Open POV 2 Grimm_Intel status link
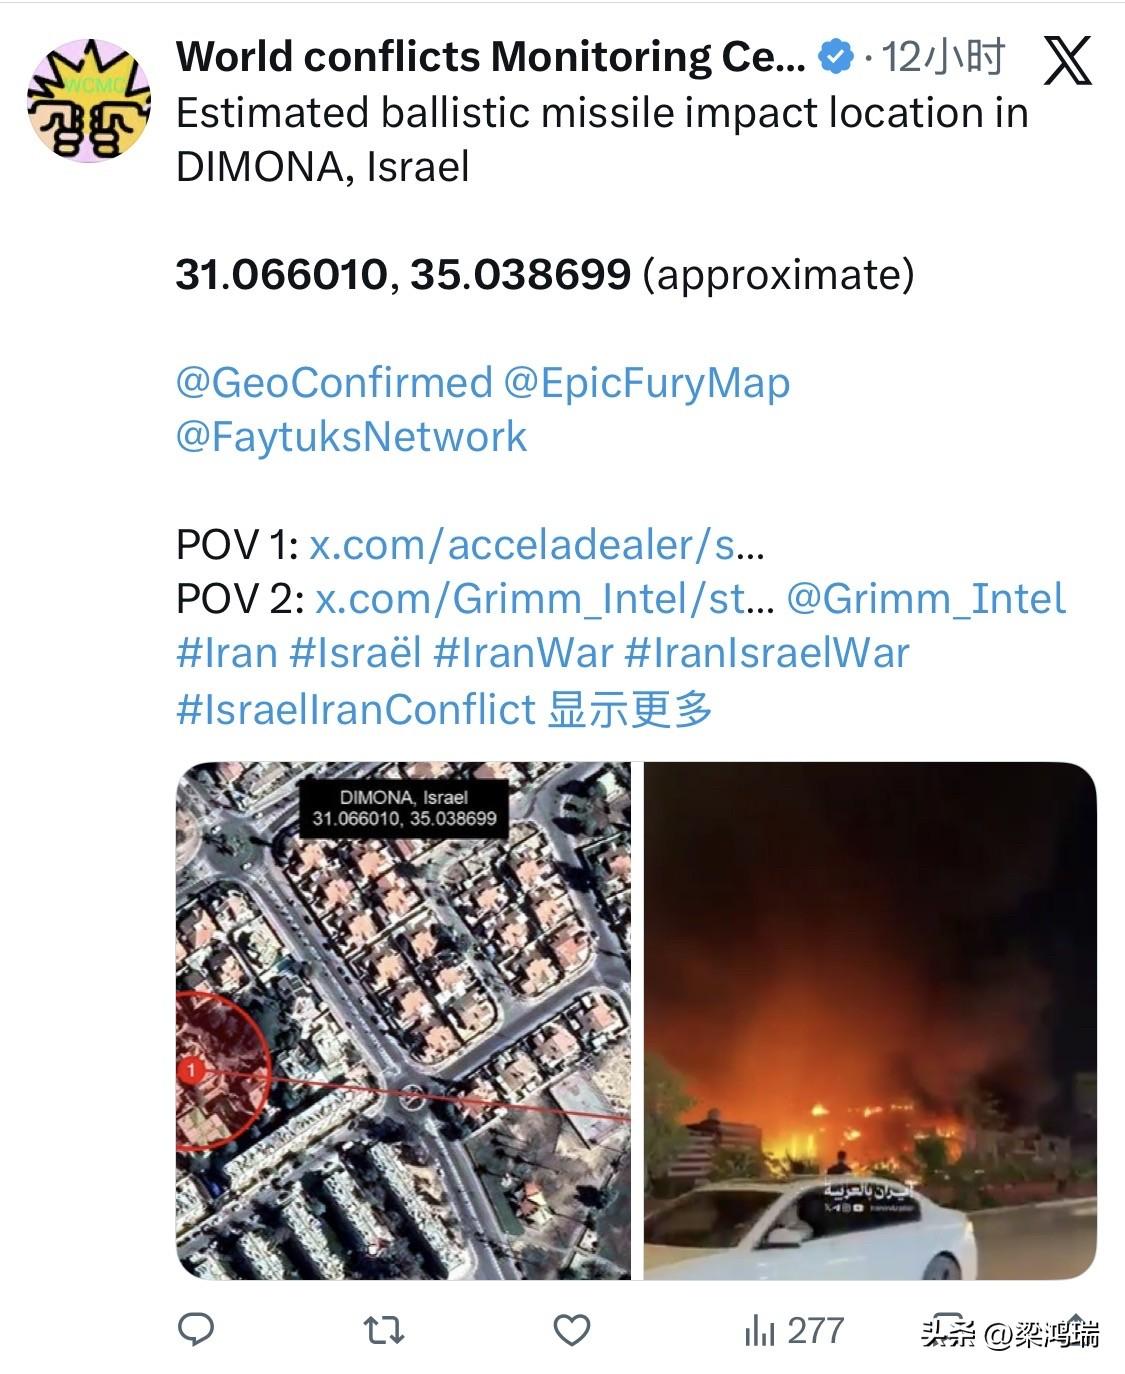This screenshot has width=1125, height=1374. coord(544,599)
